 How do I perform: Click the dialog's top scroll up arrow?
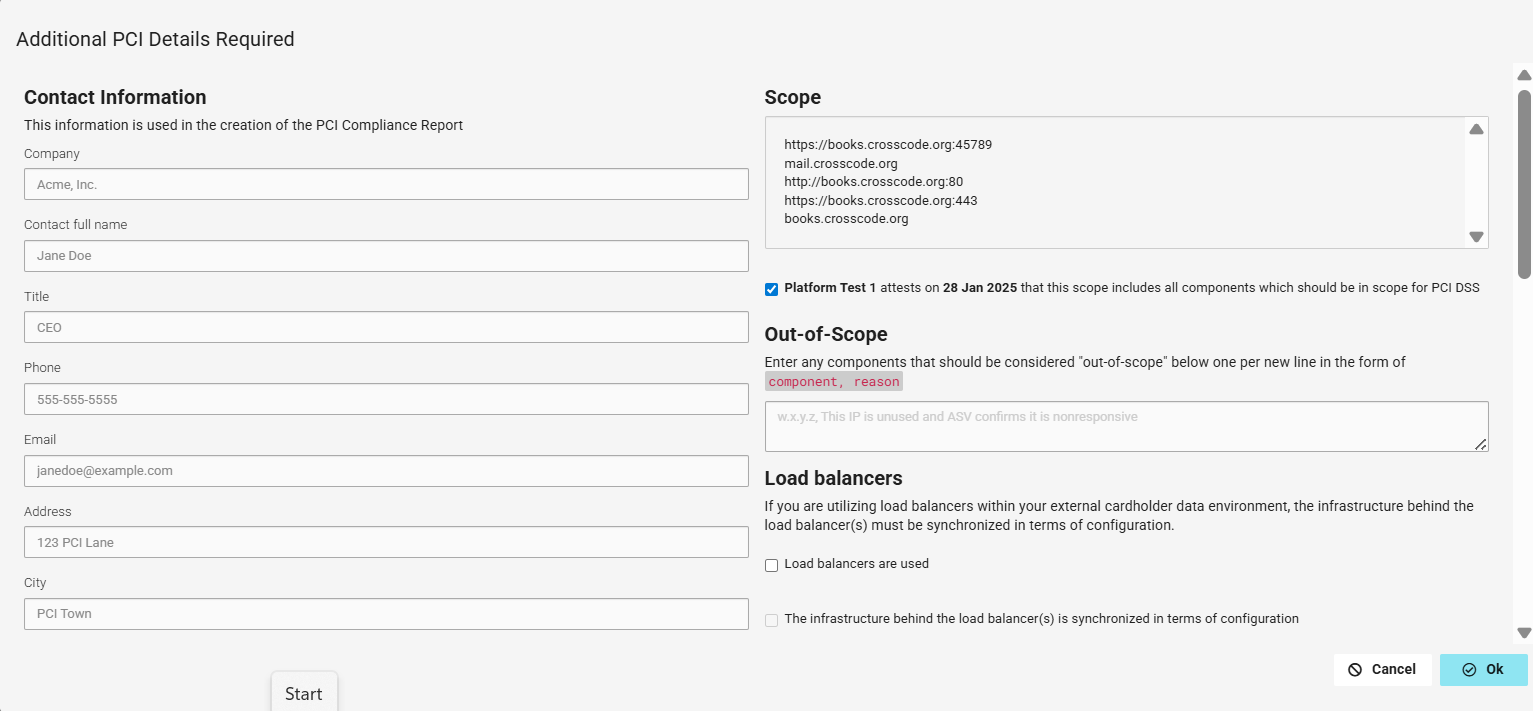click(x=1524, y=76)
